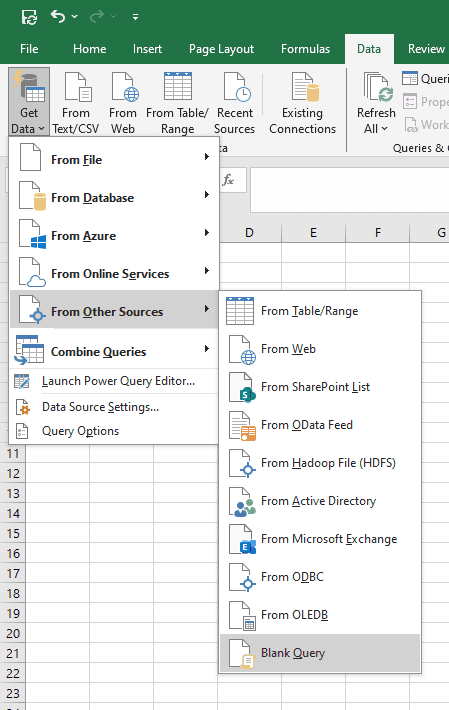This screenshot has width=449, height=710.
Task: Open Existing Connections
Action: 302,103
